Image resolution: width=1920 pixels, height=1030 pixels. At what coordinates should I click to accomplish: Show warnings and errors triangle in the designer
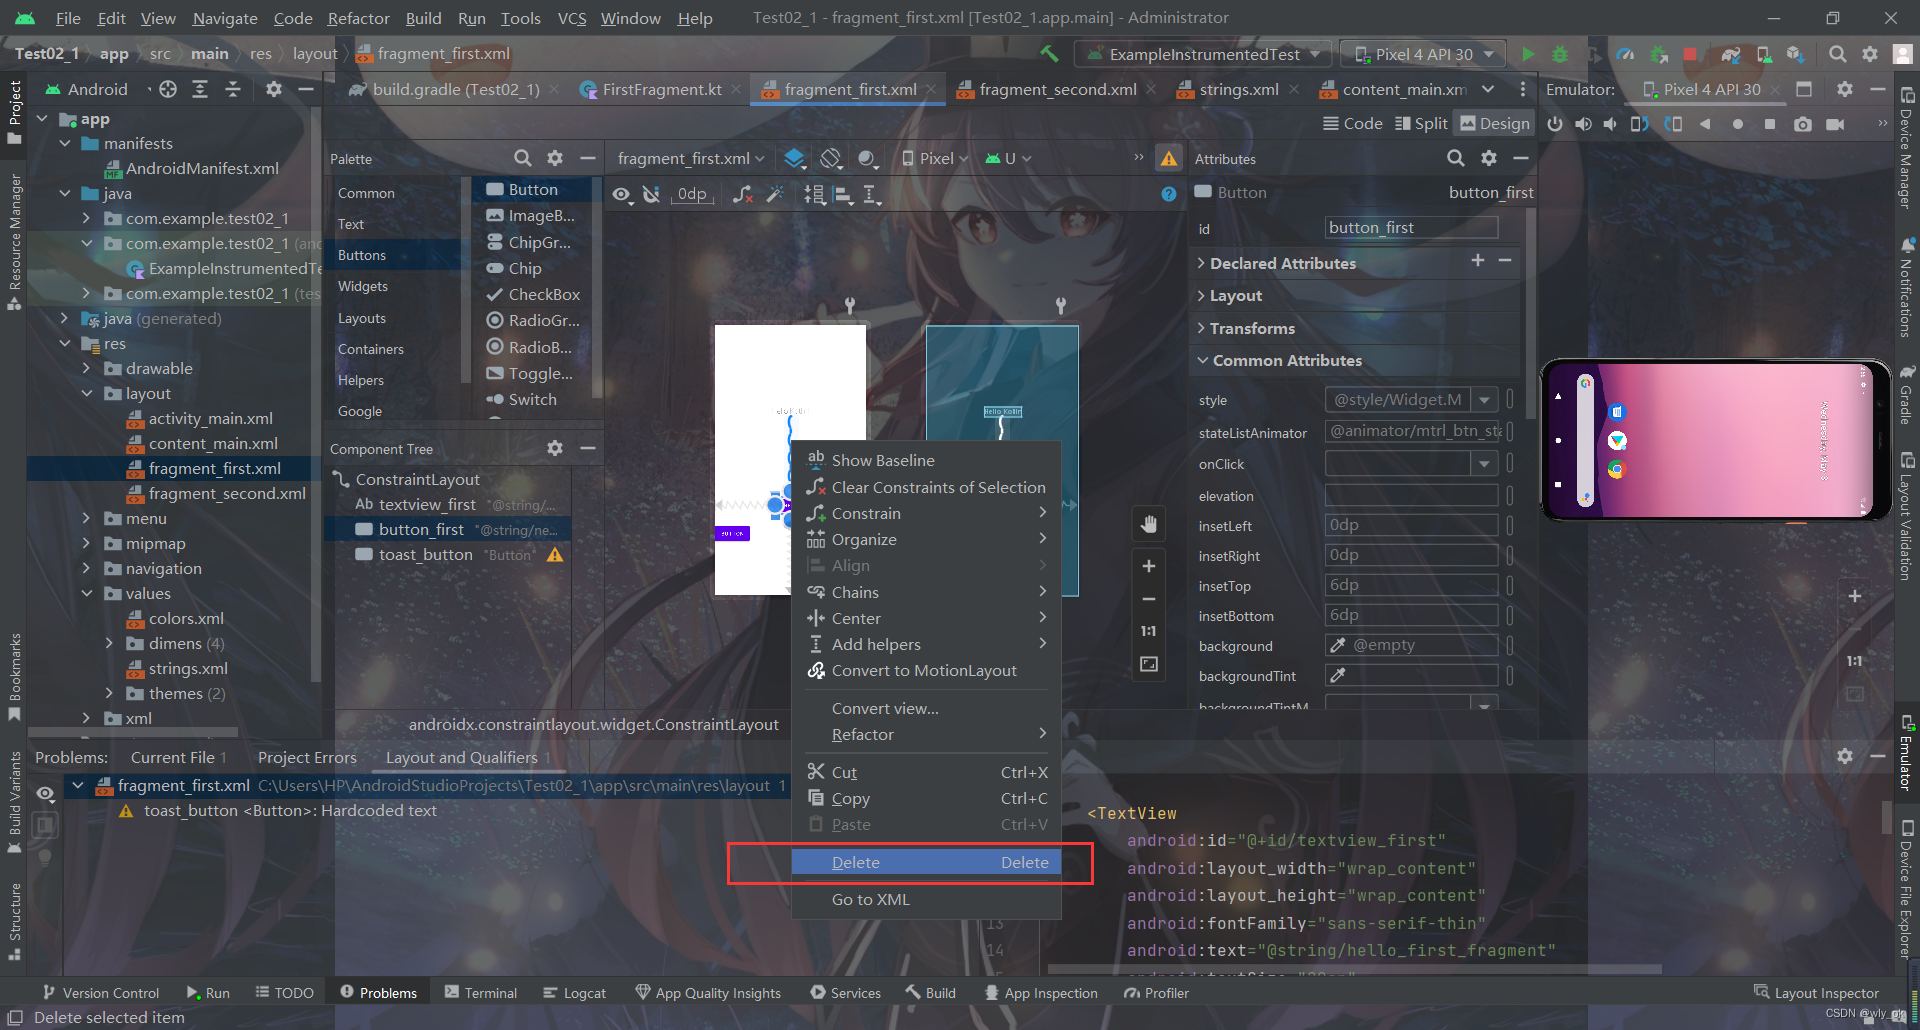(x=1168, y=158)
